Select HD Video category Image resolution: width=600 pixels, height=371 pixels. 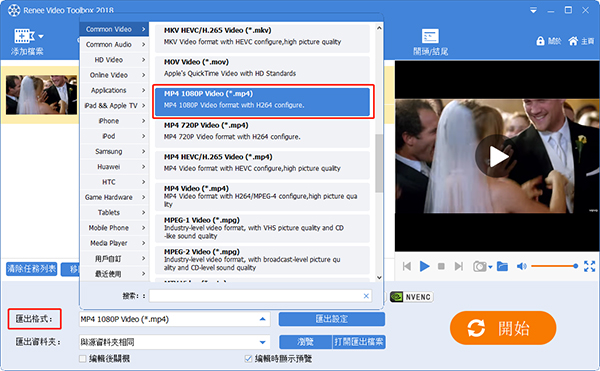point(114,60)
